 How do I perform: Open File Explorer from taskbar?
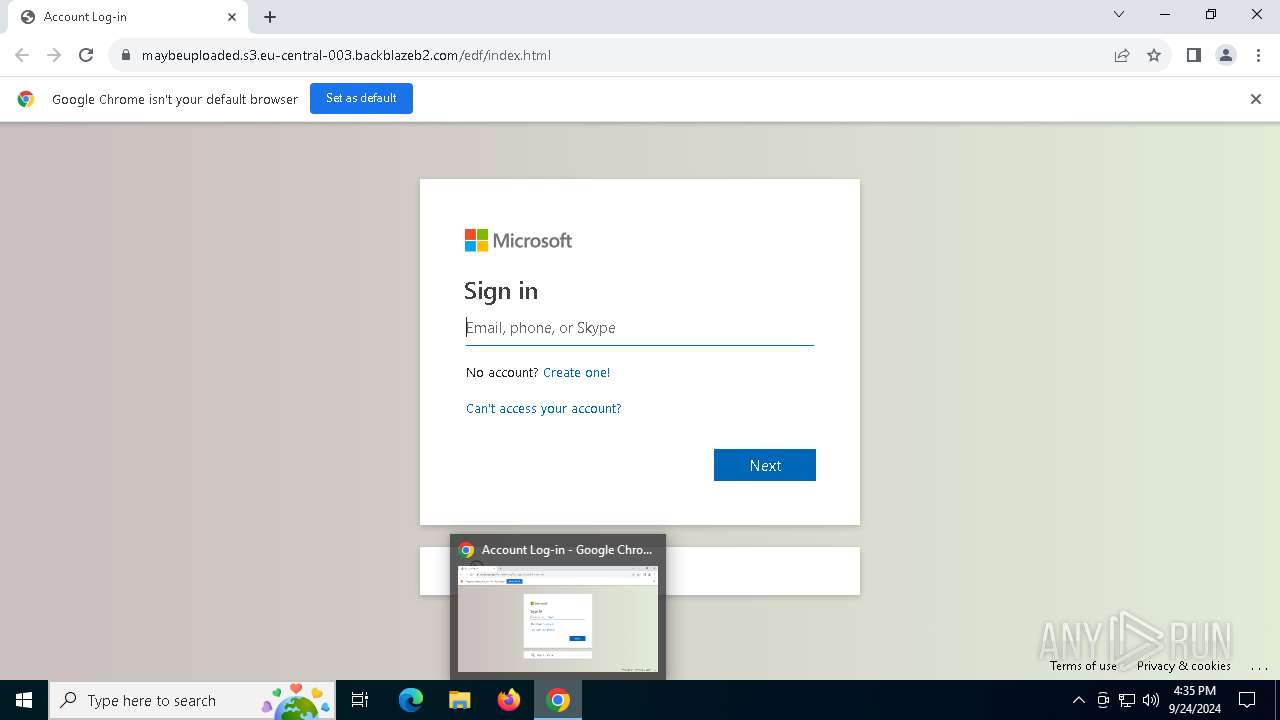click(x=460, y=700)
